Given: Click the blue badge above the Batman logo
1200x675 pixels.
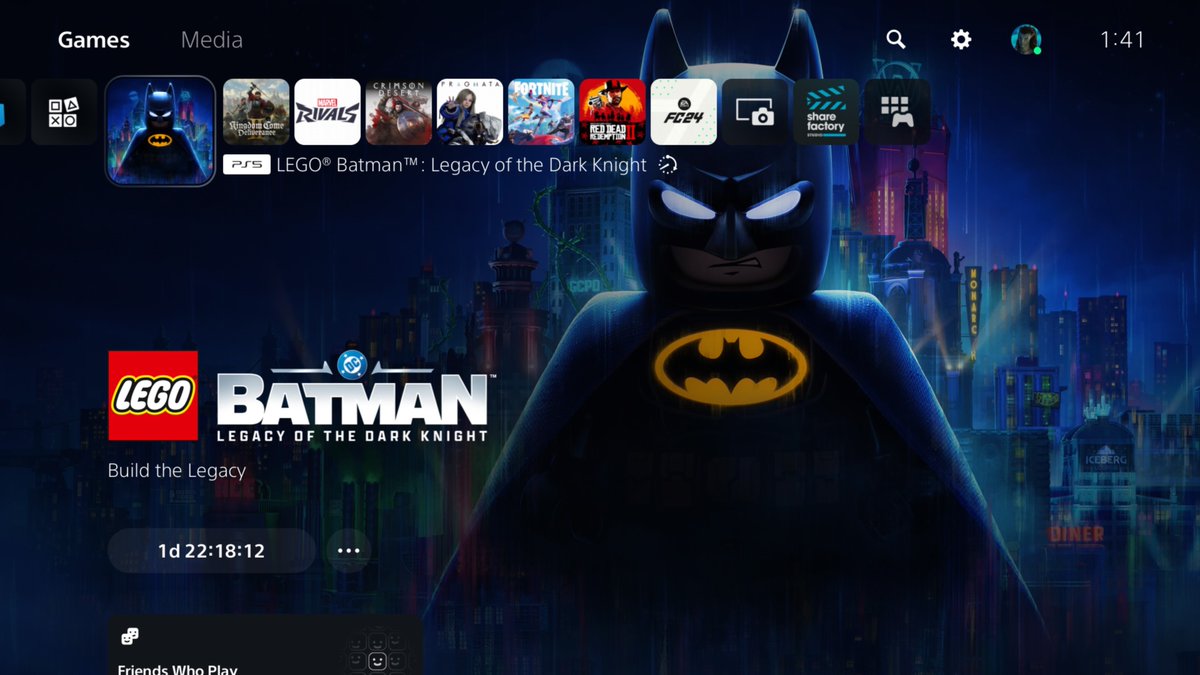Looking at the screenshot, I should click(350, 362).
